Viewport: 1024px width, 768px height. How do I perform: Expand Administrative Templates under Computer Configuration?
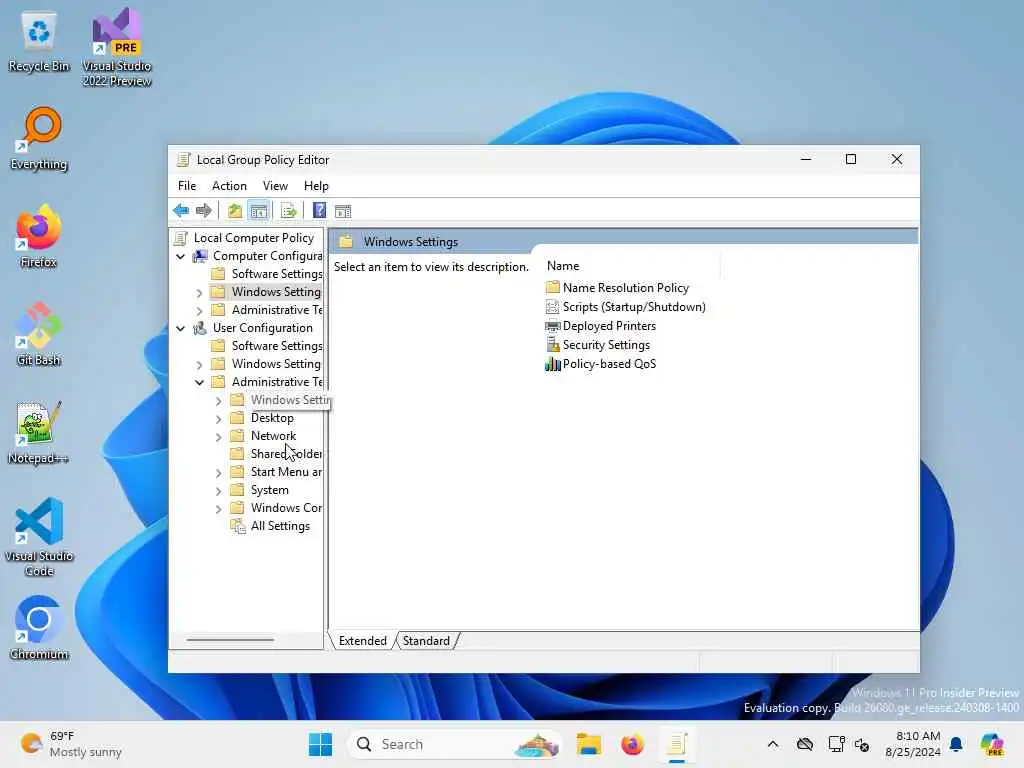pyautogui.click(x=200, y=311)
